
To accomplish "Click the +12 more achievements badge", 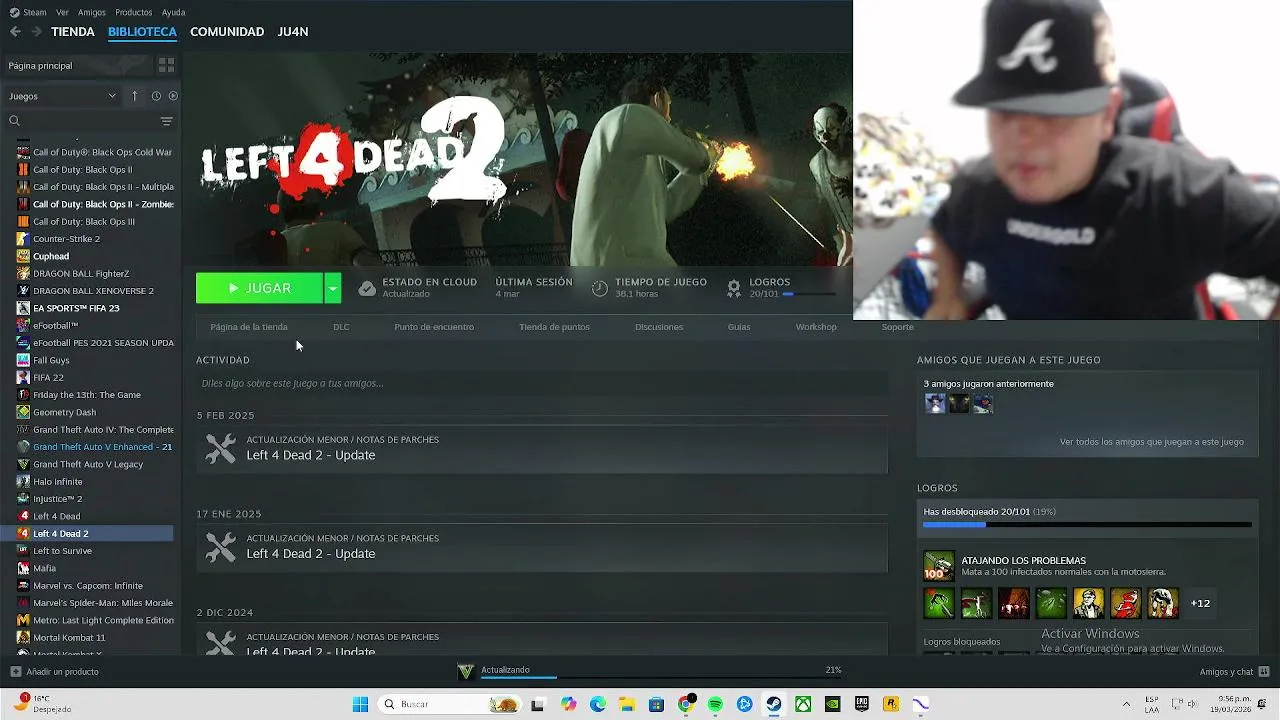I will click(x=1200, y=603).
